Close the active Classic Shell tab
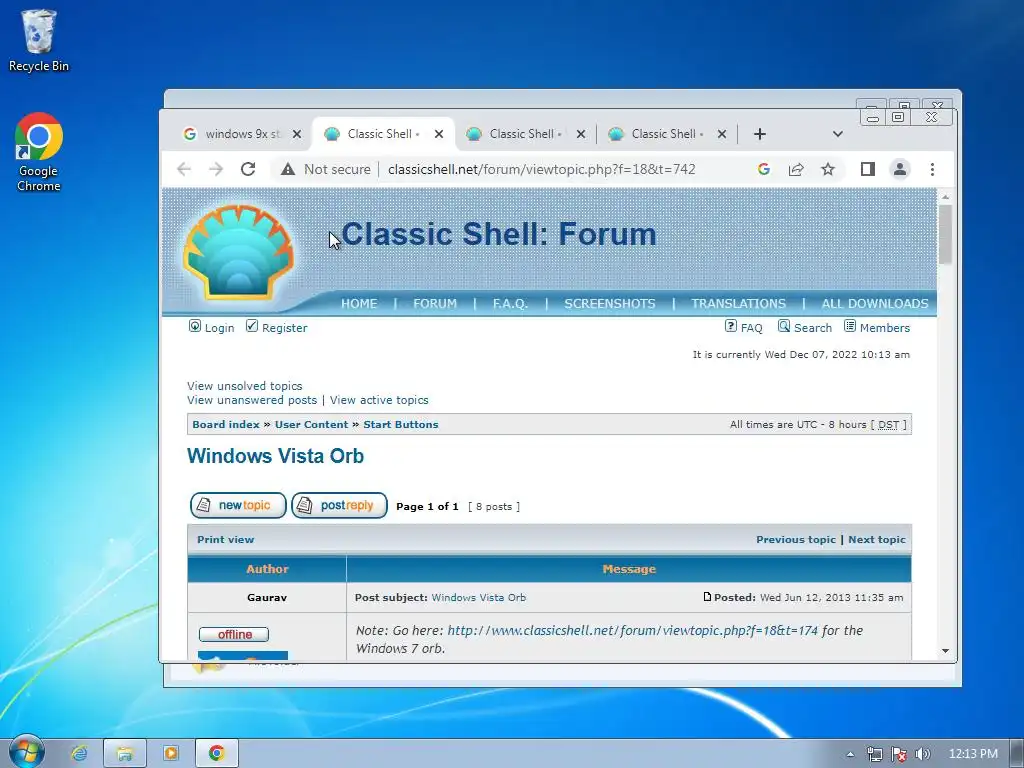 439,134
